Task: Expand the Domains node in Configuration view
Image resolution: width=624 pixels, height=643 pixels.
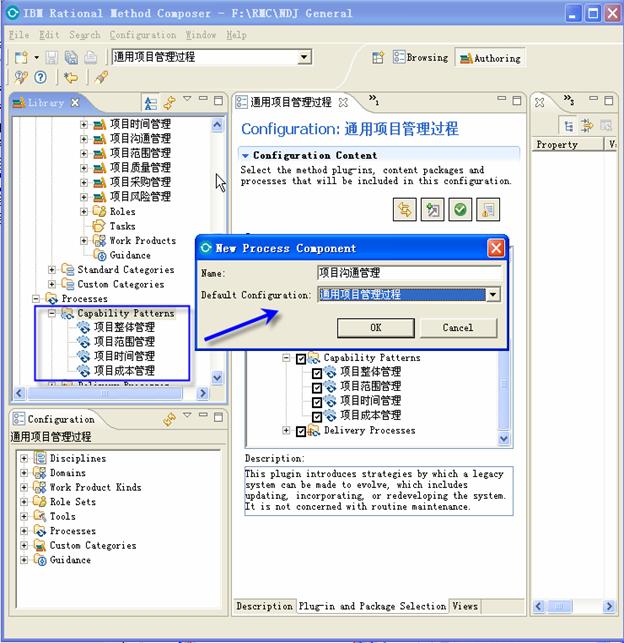Action: tap(24, 473)
